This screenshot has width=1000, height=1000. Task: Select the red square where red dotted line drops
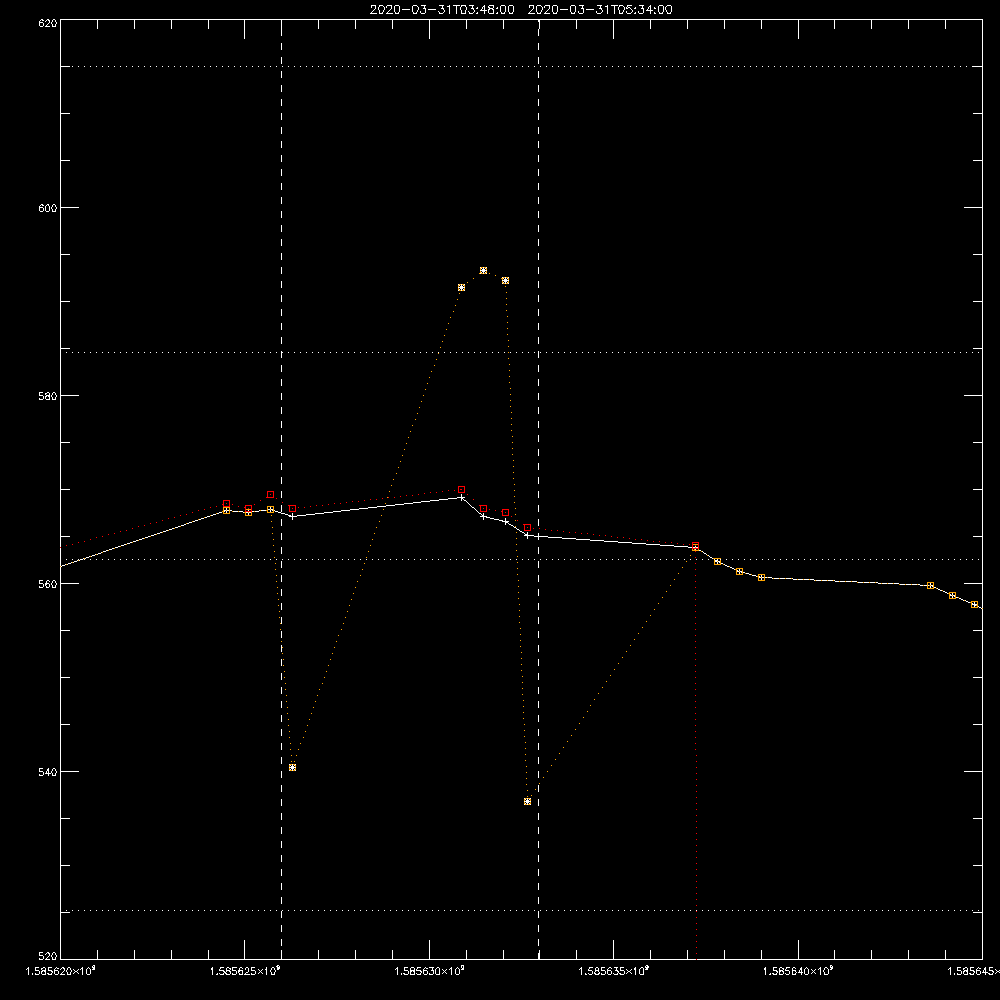(696, 546)
